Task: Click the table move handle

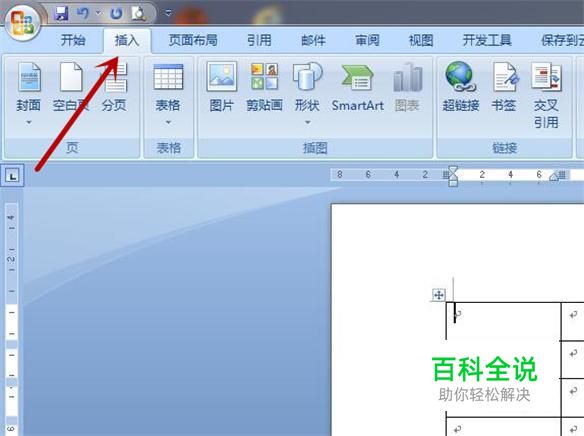Action: pos(439,295)
